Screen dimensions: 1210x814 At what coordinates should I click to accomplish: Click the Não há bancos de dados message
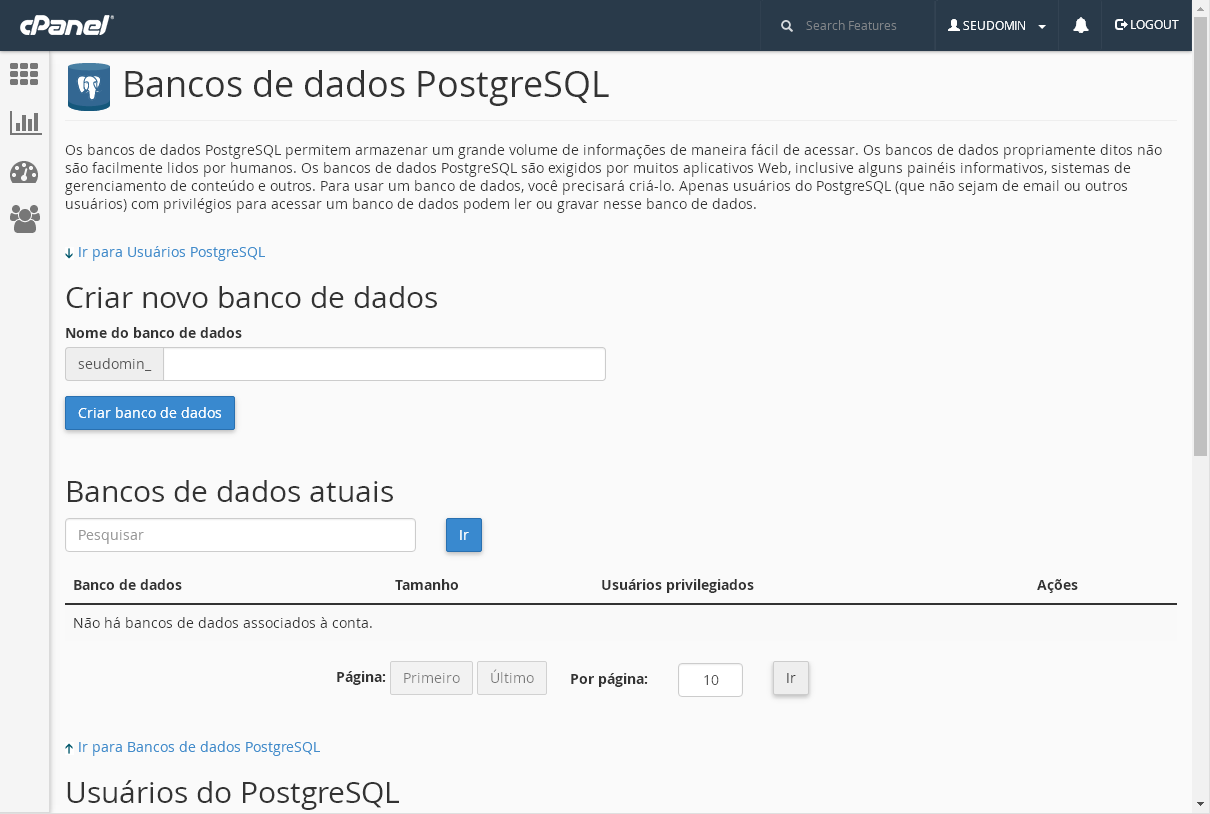point(223,623)
